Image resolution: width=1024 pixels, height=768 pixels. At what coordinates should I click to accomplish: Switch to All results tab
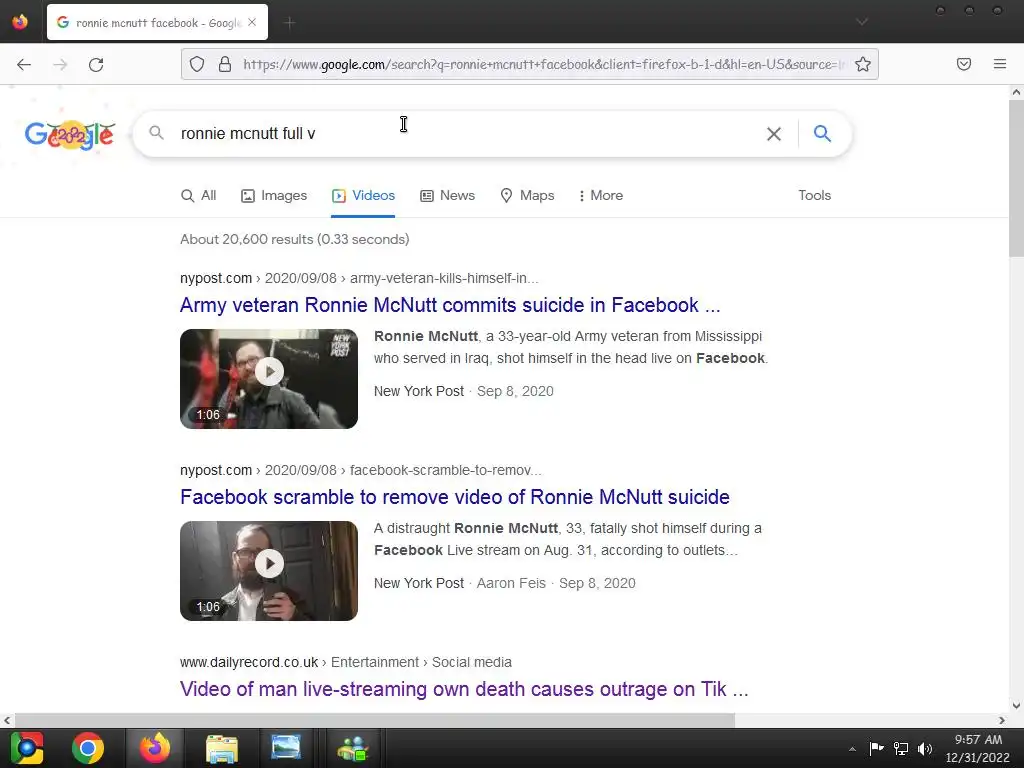pos(199,195)
